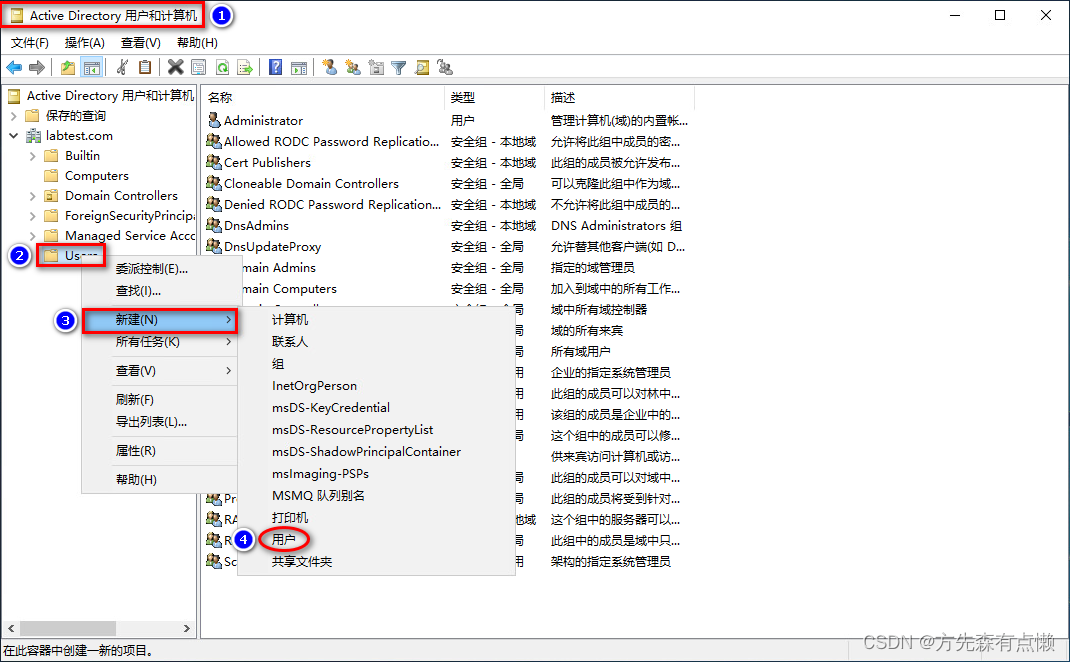Toggle the show/hide action pane icon
The width and height of the screenshot is (1070, 662).
coord(298,67)
